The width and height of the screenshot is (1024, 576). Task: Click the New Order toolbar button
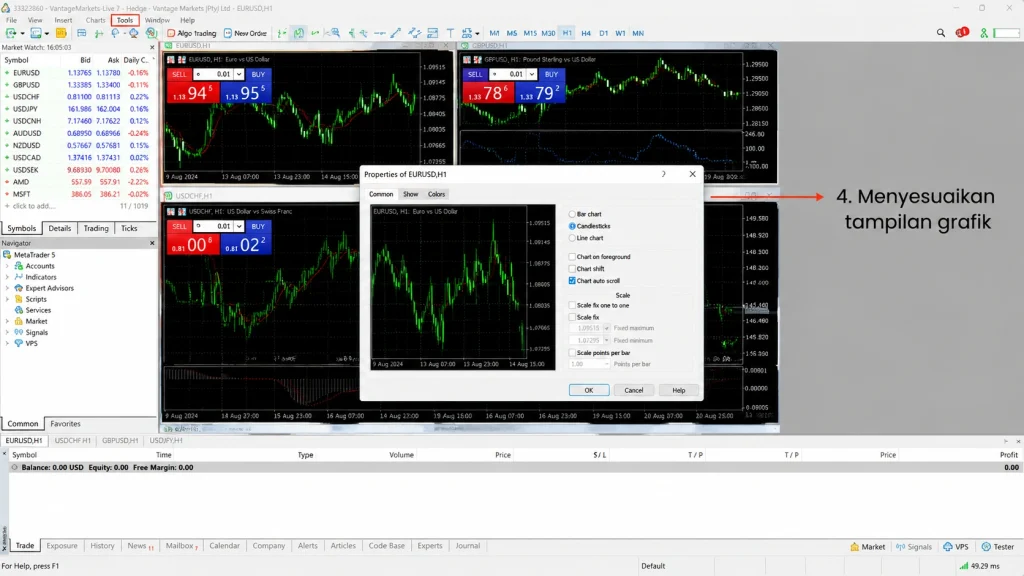pyautogui.click(x=245, y=33)
